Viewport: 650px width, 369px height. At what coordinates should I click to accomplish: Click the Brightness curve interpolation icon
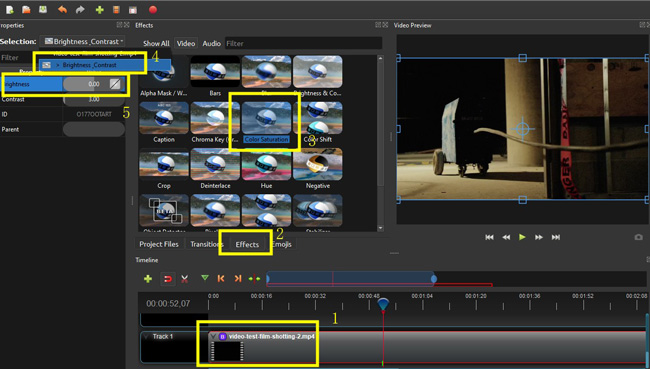tap(115, 84)
